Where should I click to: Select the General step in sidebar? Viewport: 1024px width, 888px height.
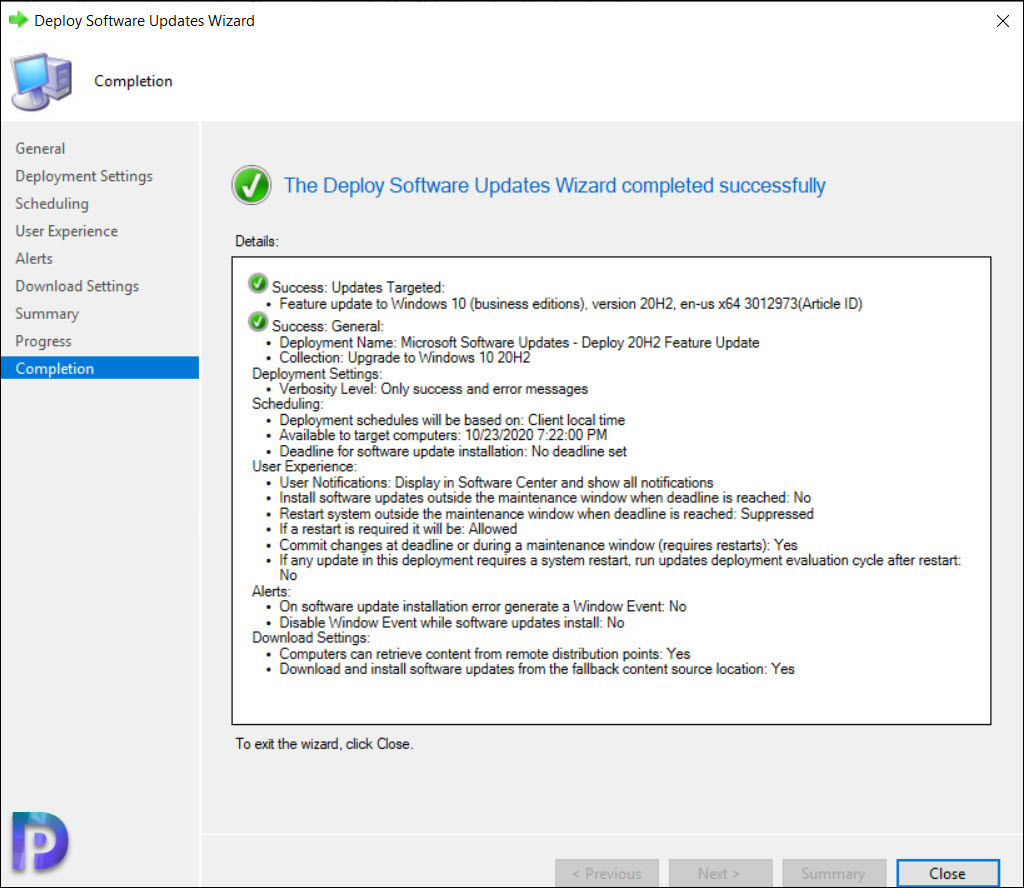point(40,148)
